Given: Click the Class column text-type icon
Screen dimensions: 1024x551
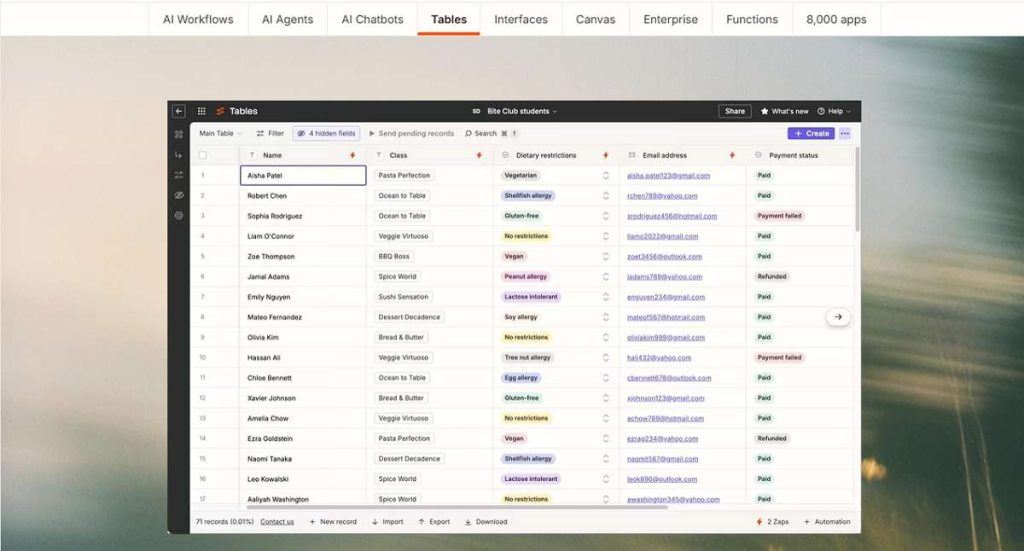Looking at the screenshot, I should 379,155.
